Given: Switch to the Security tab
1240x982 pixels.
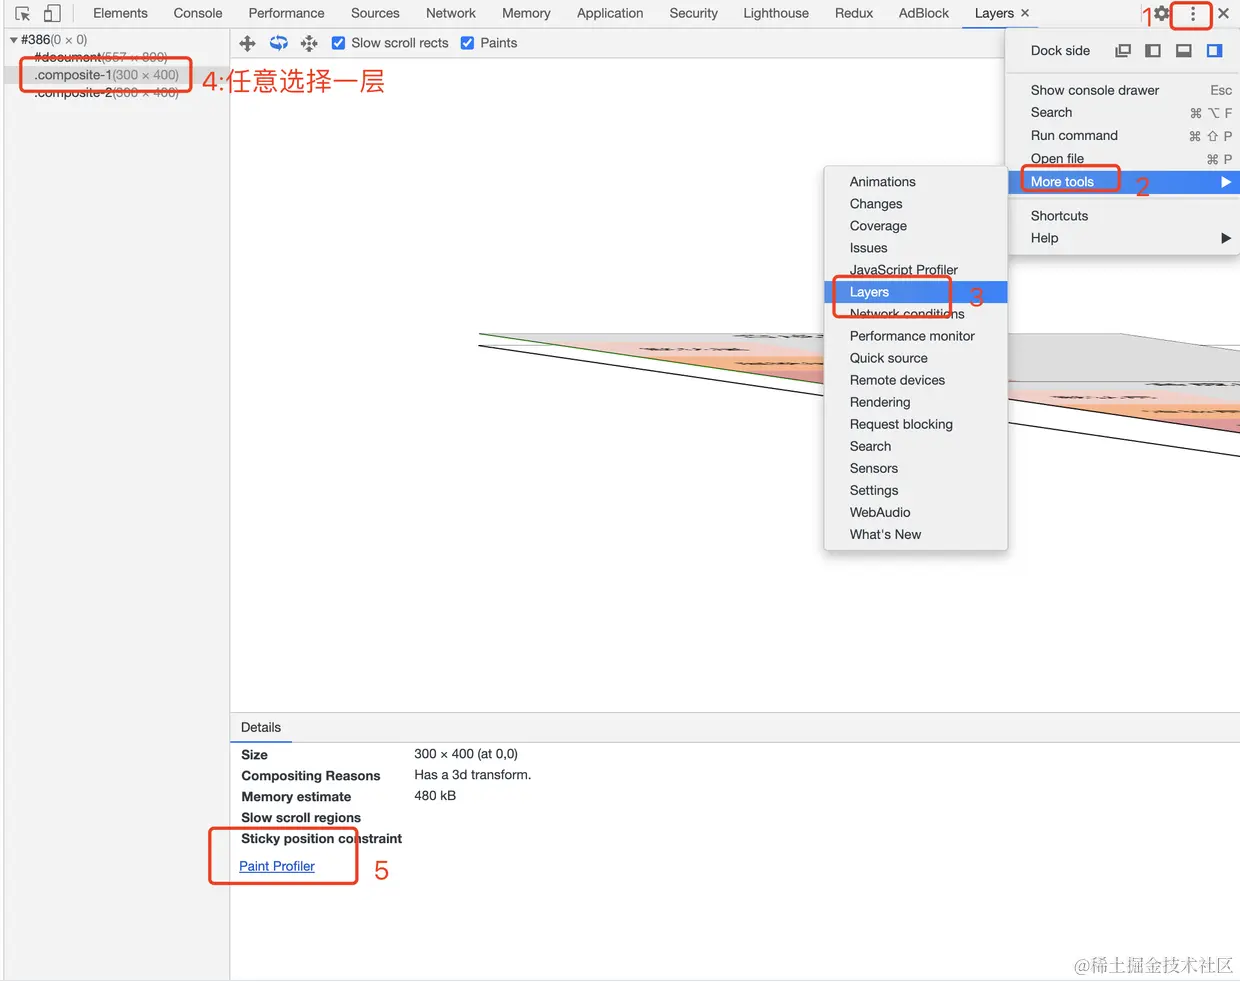Looking at the screenshot, I should coord(694,13).
